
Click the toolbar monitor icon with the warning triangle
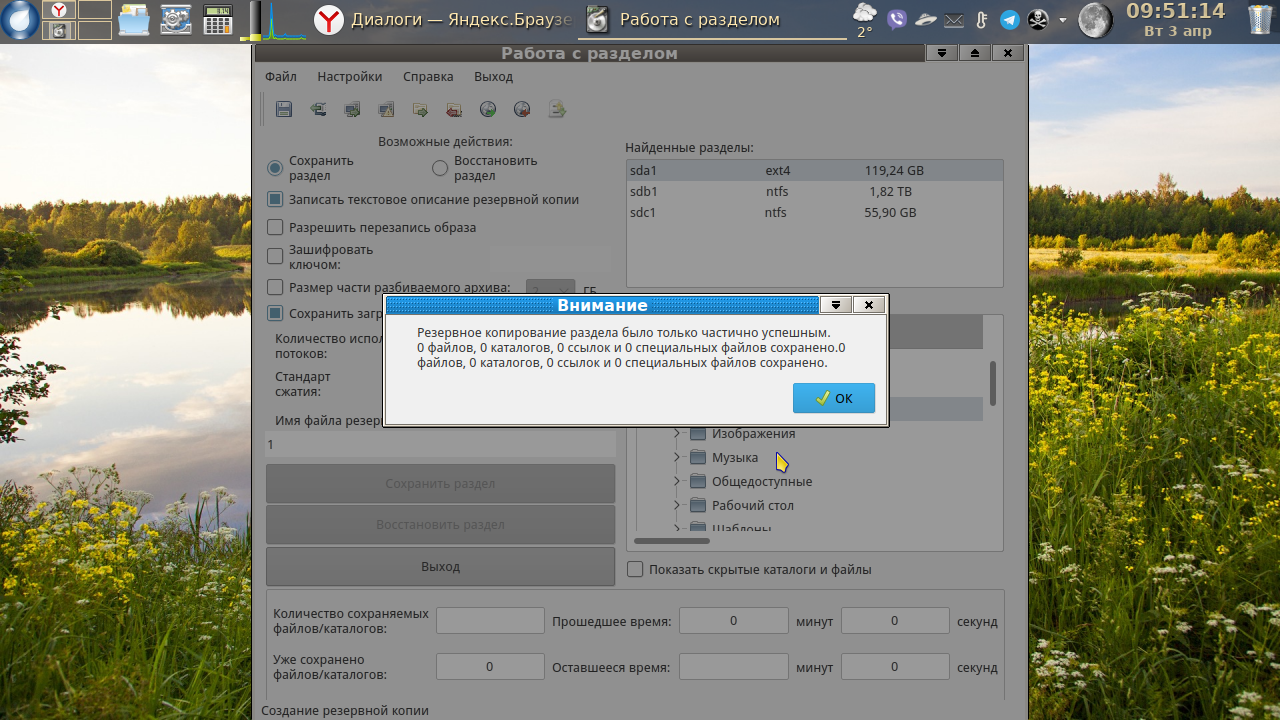coord(386,109)
